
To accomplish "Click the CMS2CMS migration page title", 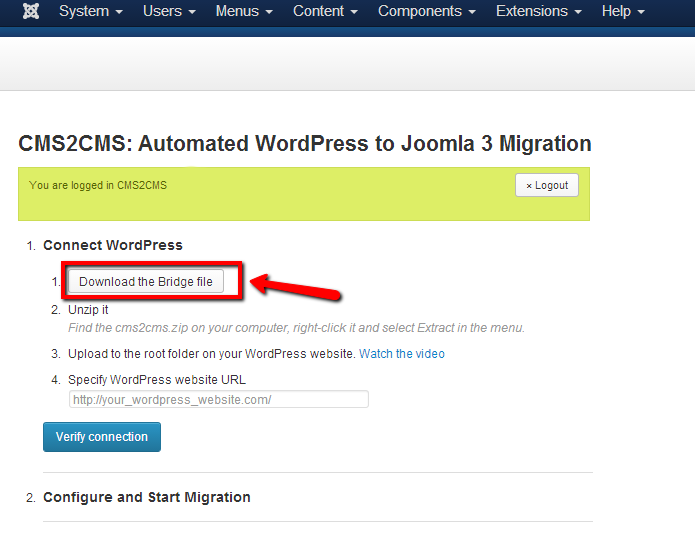I will click(305, 144).
